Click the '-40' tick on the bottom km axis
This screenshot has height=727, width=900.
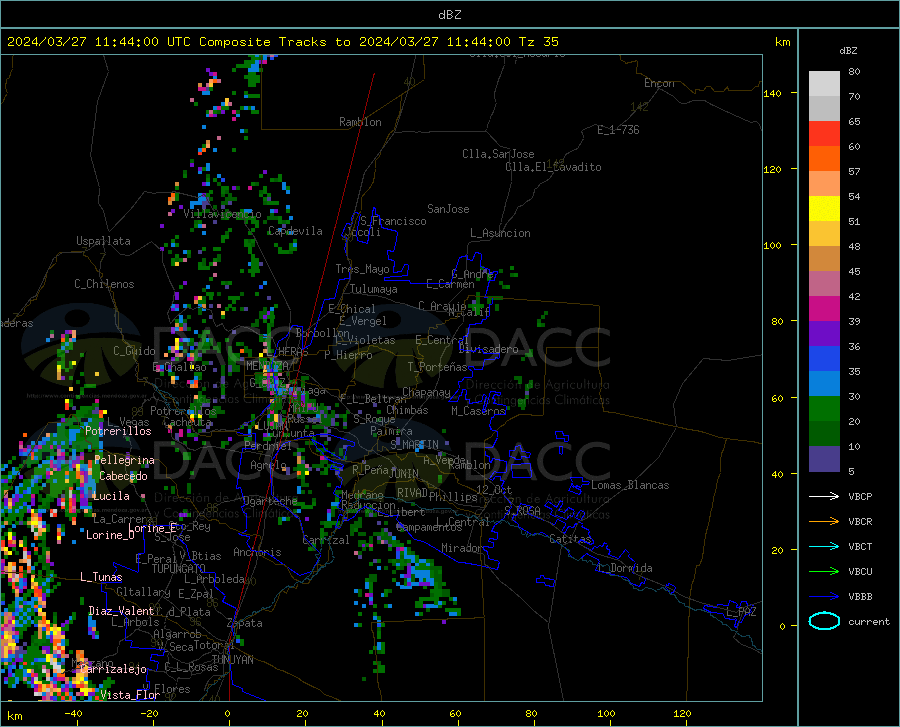[72, 714]
